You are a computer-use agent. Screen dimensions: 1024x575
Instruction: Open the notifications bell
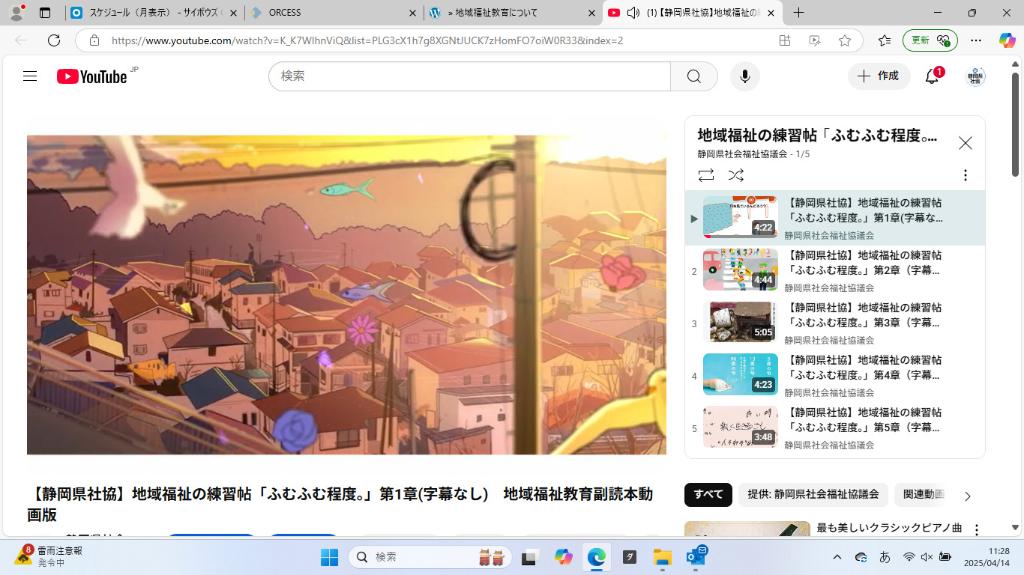[x=932, y=76]
